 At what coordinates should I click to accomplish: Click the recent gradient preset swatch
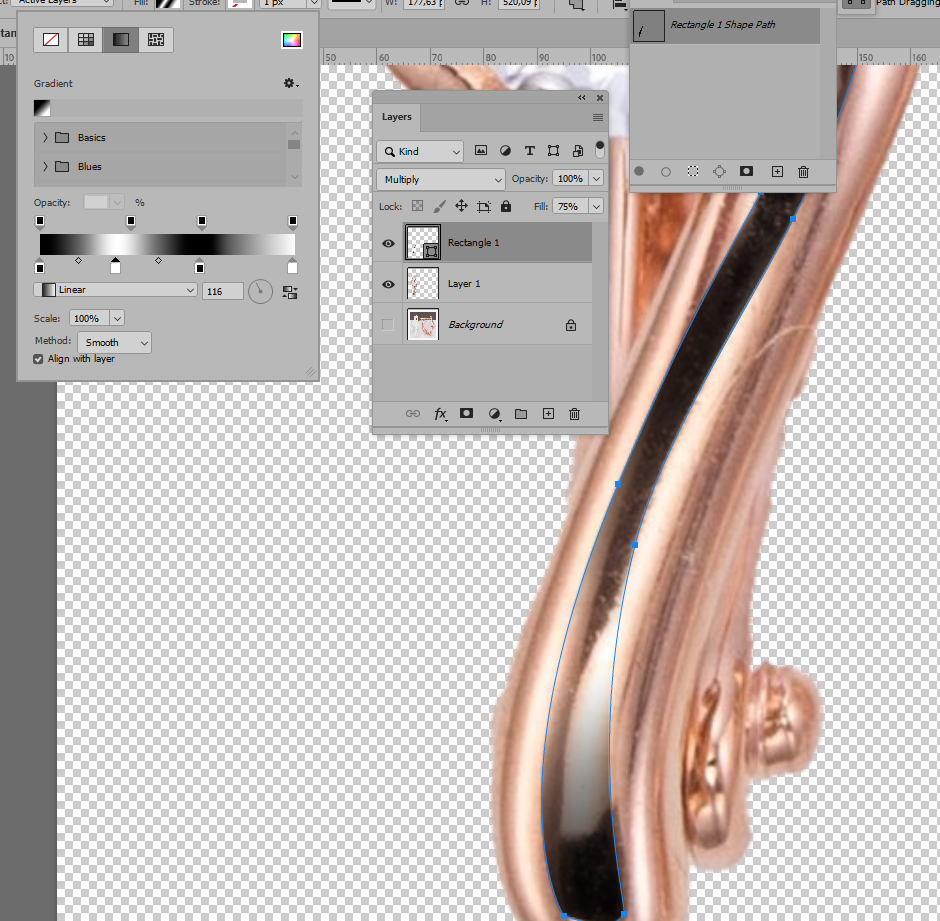pyautogui.click(x=42, y=108)
